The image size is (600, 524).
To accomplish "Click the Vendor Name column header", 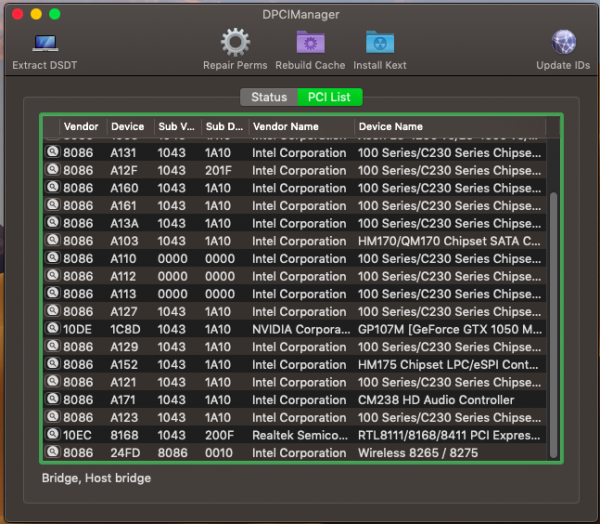I will click(300, 127).
